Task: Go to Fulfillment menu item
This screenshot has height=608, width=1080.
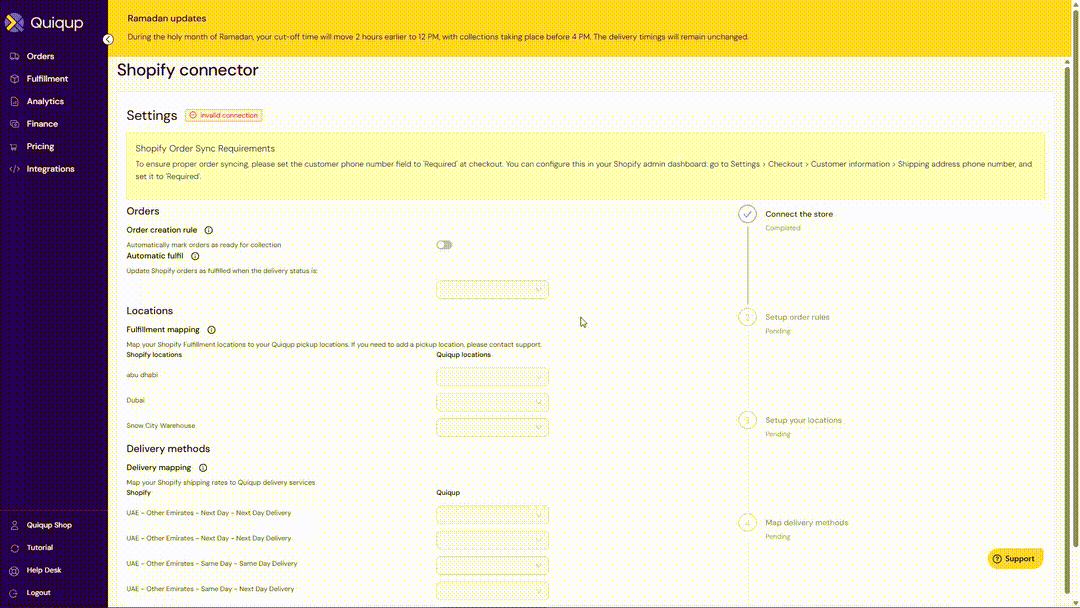Action: click(x=48, y=79)
